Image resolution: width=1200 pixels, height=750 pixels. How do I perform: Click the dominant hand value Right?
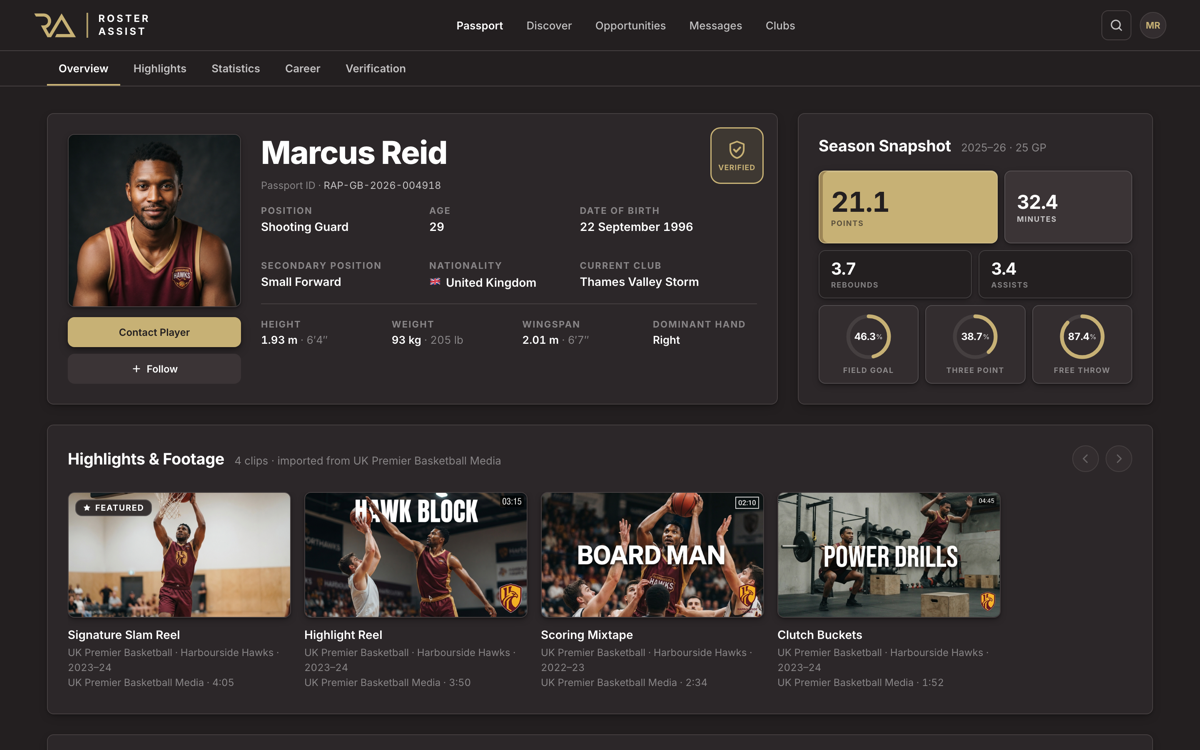[666, 340]
